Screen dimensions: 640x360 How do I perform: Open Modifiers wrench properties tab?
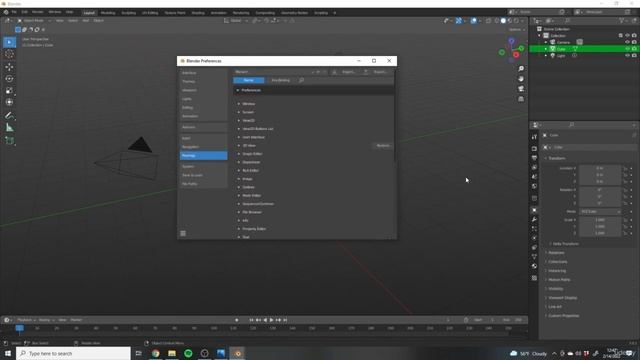(534, 220)
